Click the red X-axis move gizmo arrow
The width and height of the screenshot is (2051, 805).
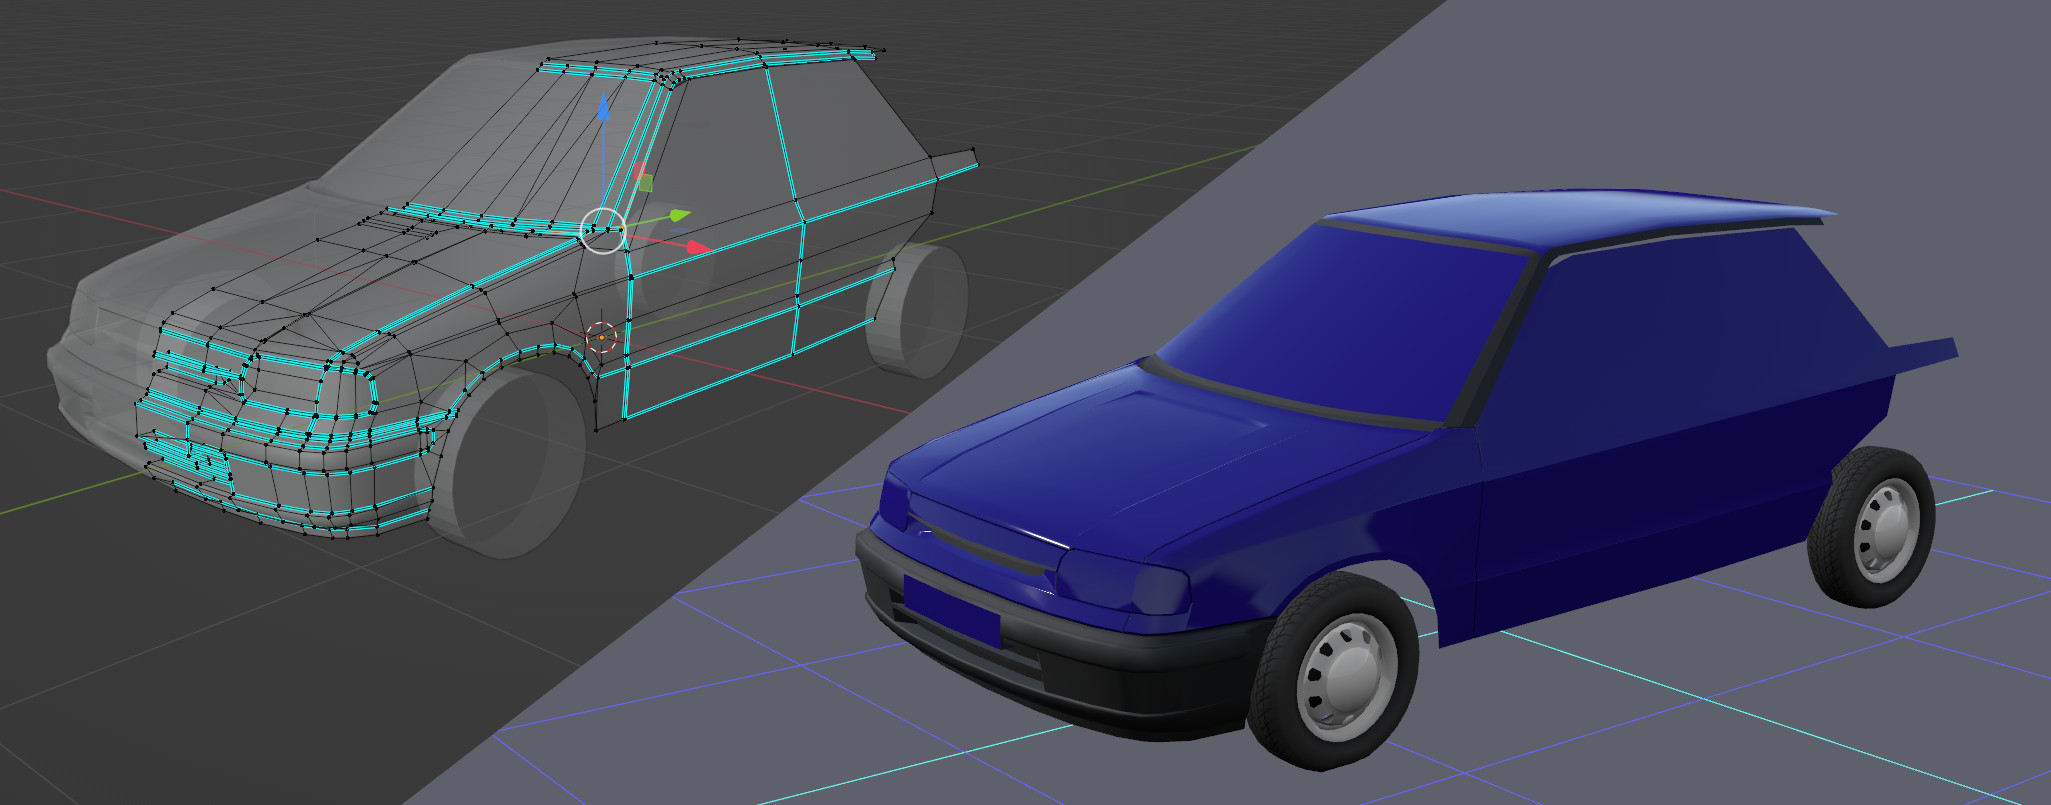click(699, 246)
